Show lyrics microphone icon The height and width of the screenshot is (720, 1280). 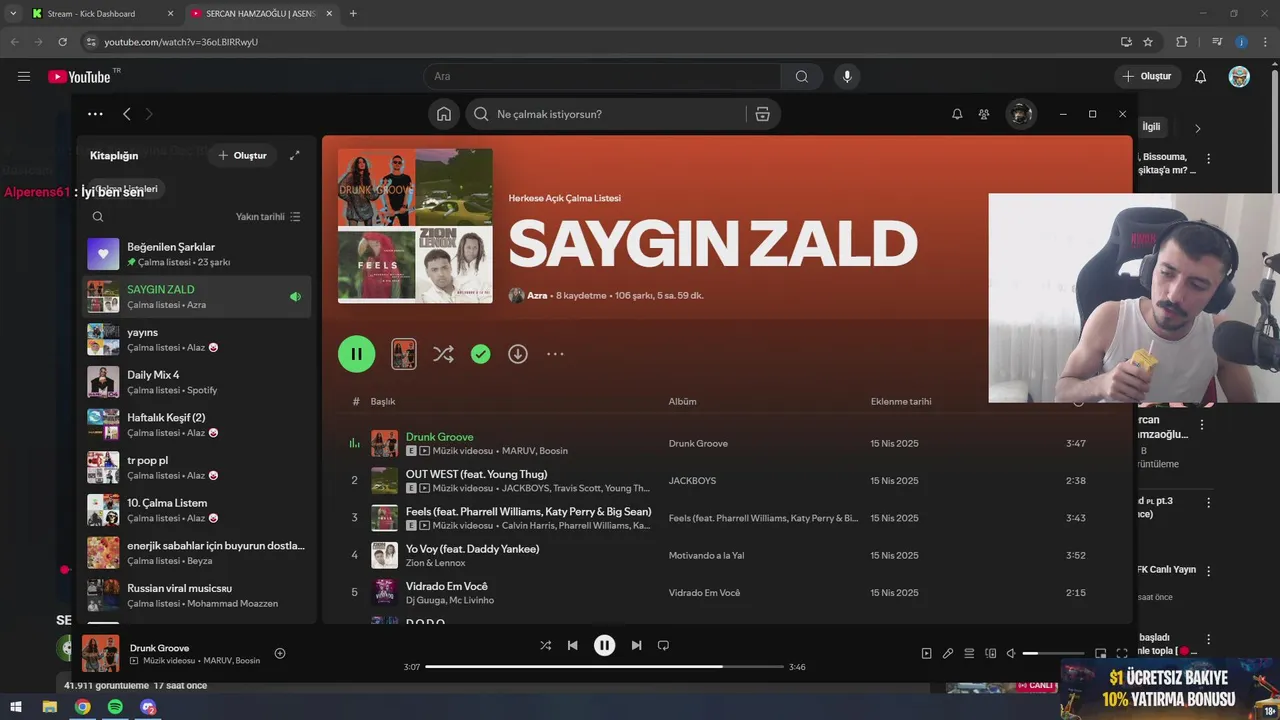tap(948, 653)
